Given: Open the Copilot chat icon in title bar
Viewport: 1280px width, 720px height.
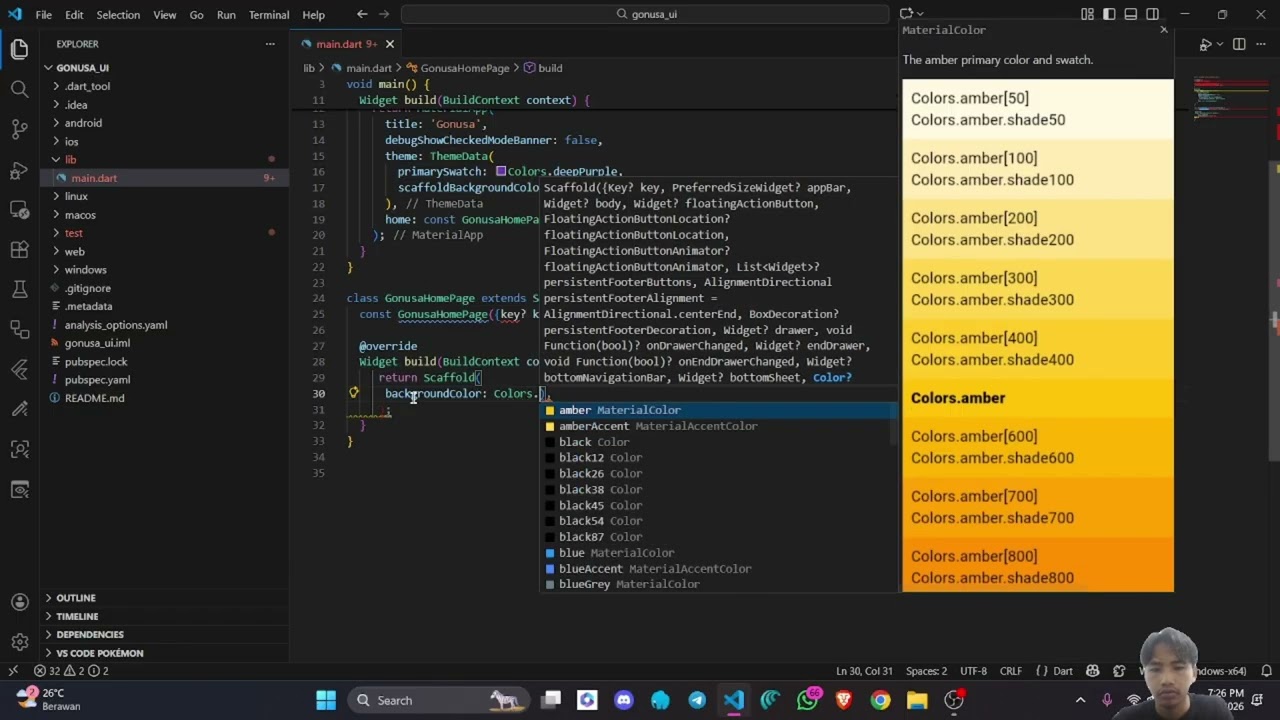Looking at the screenshot, I should [x=906, y=14].
